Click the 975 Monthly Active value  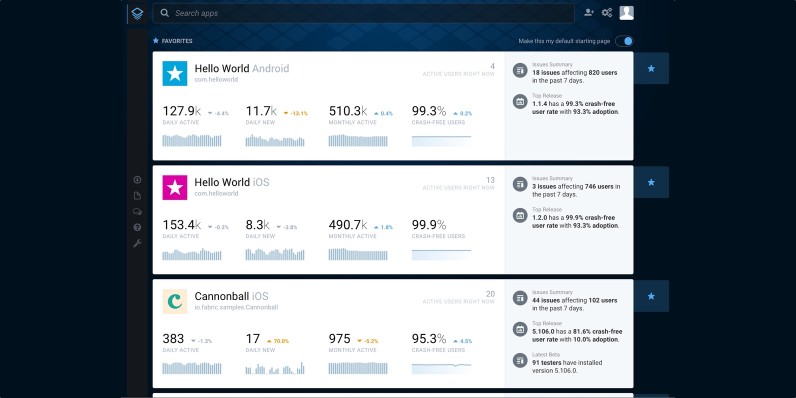pos(340,339)
